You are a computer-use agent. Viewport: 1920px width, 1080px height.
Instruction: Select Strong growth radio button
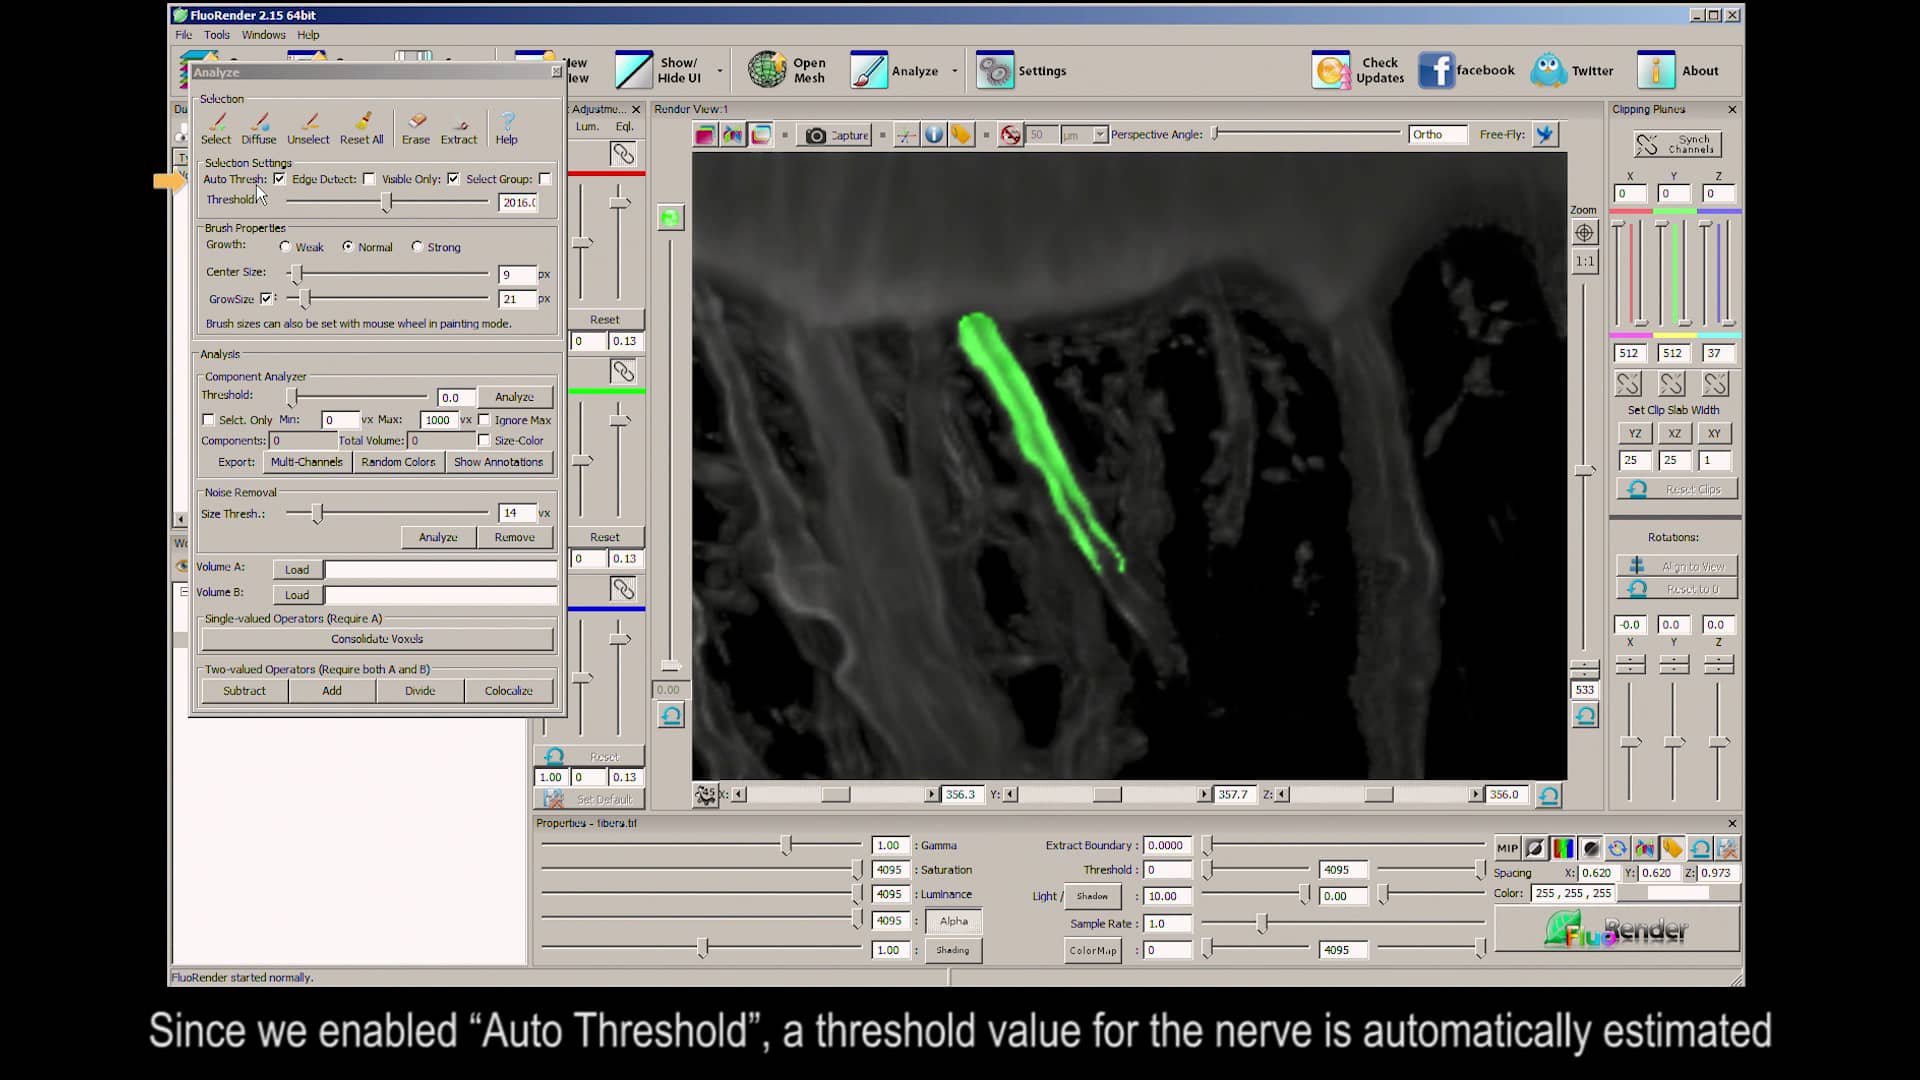click(x=417, y=247)
